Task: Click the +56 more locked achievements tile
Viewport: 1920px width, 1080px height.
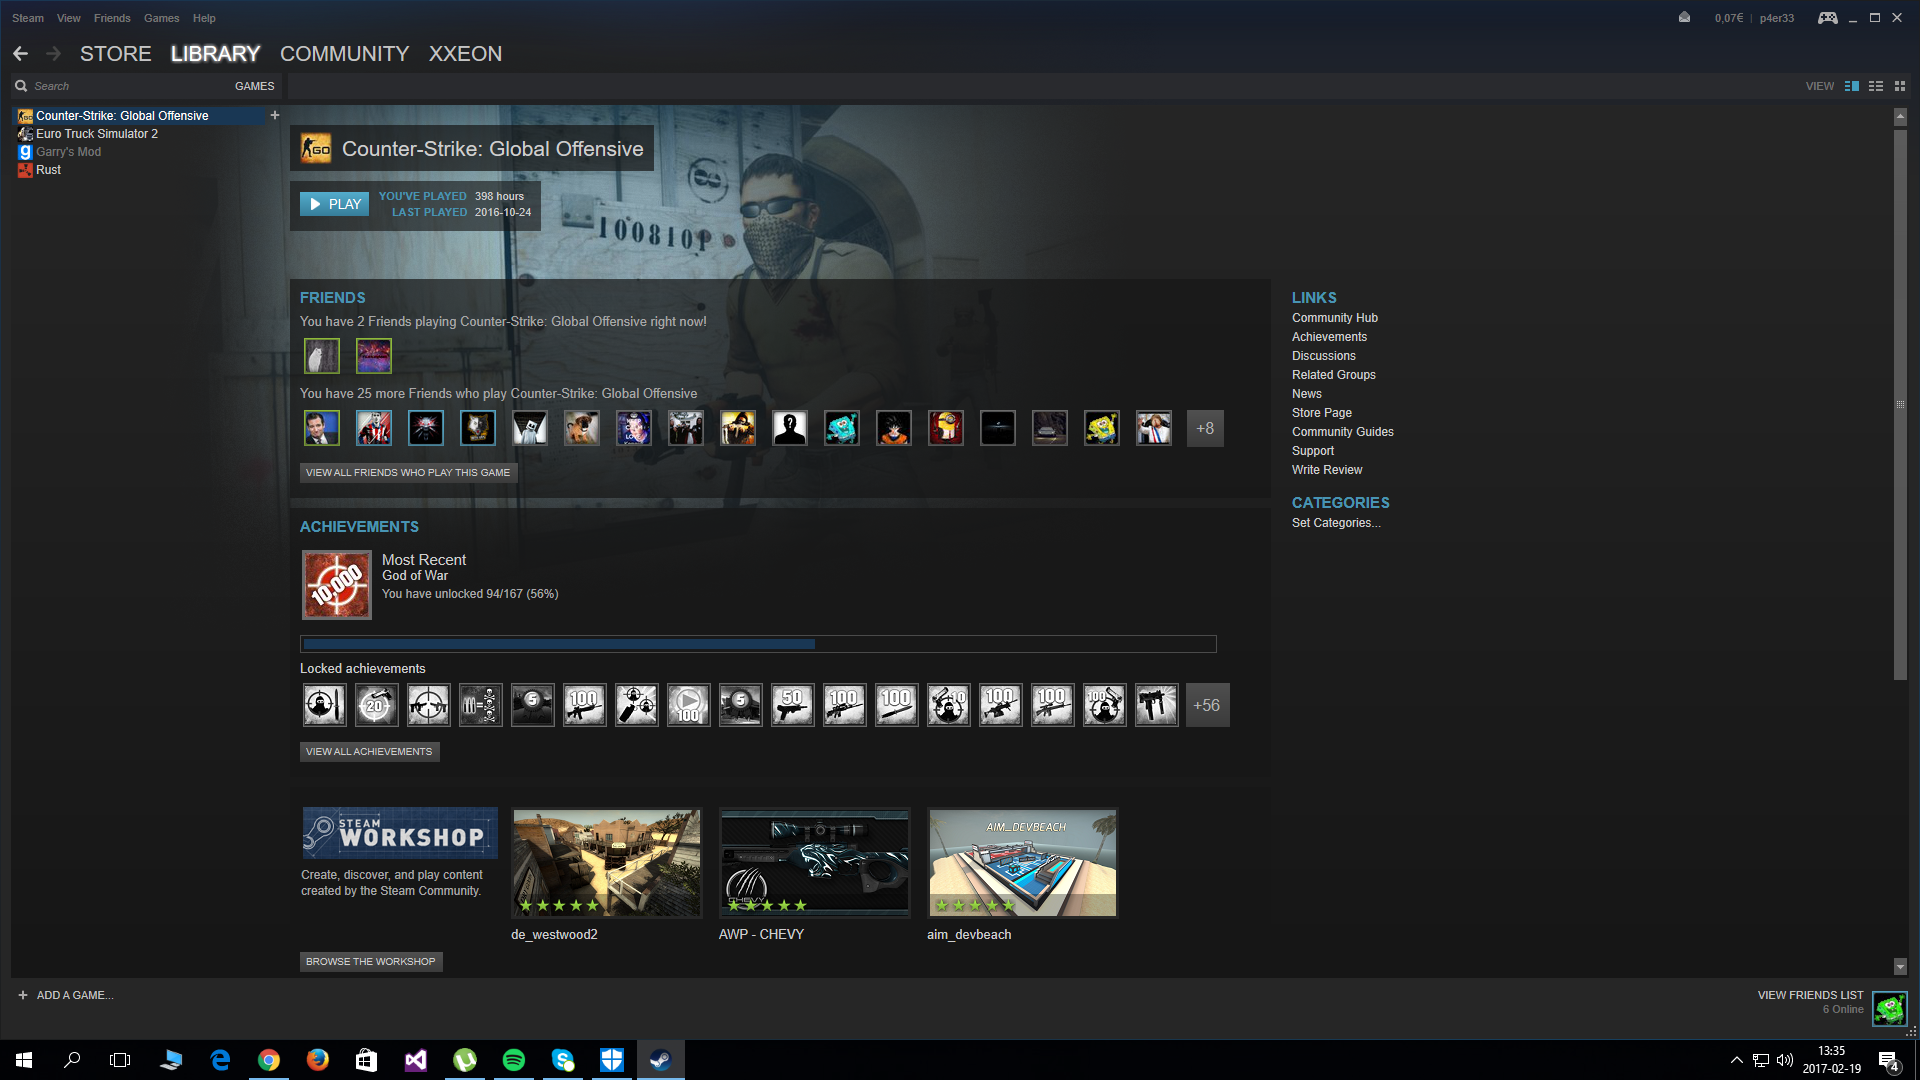Action: [1207, 705]
